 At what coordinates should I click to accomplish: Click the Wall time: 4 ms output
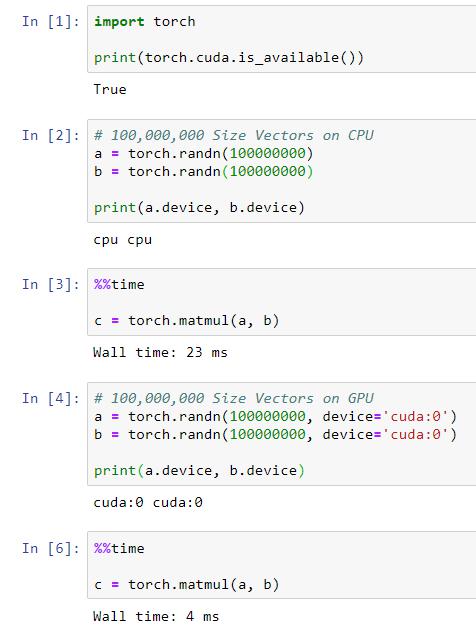point(156,616)
